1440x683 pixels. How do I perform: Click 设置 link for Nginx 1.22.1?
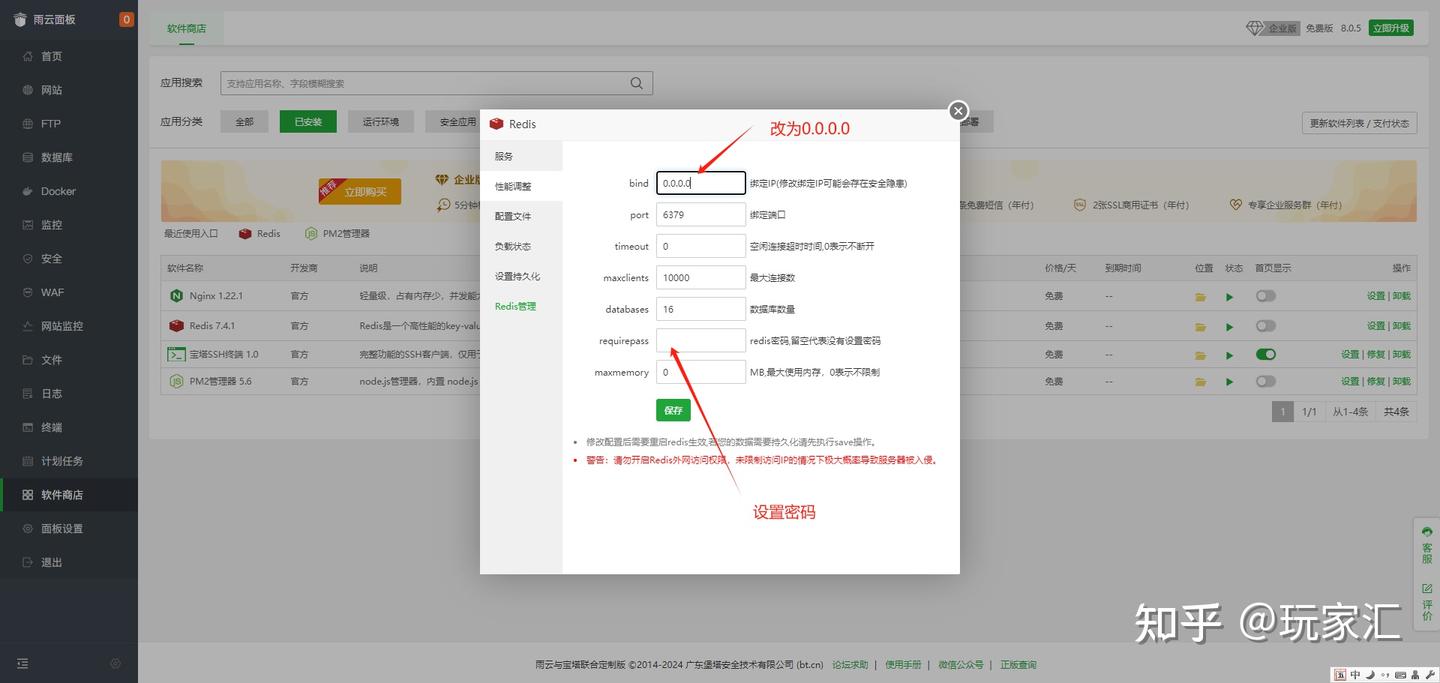pyautogui.click(x=1376, y=296)
